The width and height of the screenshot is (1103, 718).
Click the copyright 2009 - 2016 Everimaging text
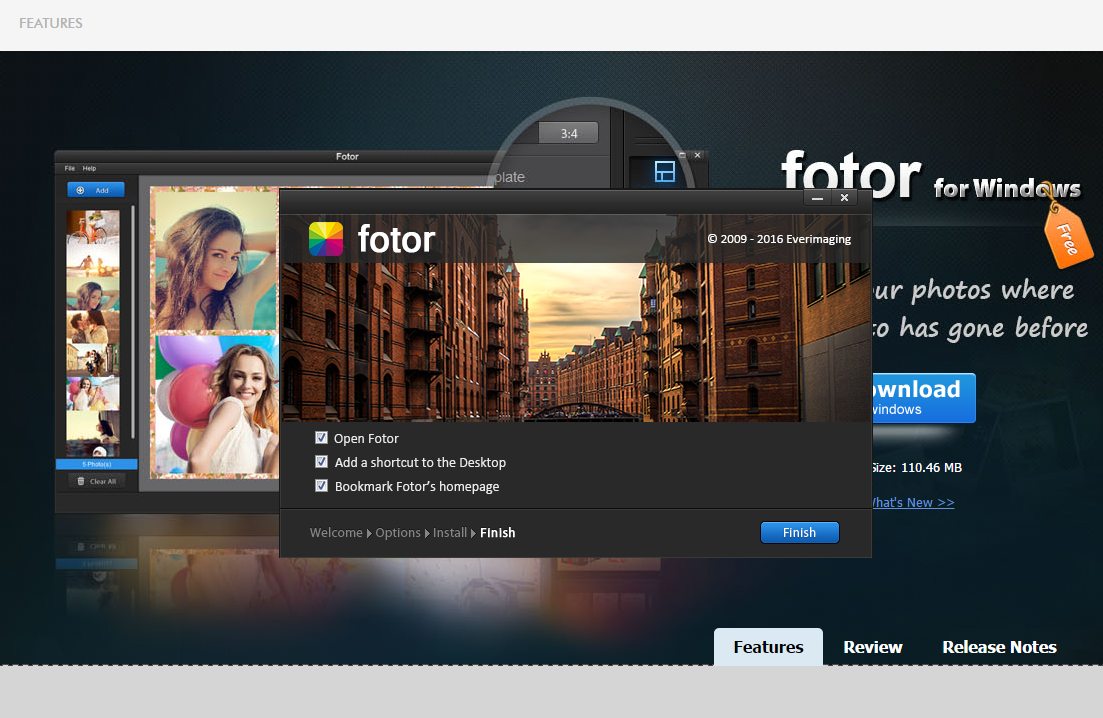click(779, 238)
